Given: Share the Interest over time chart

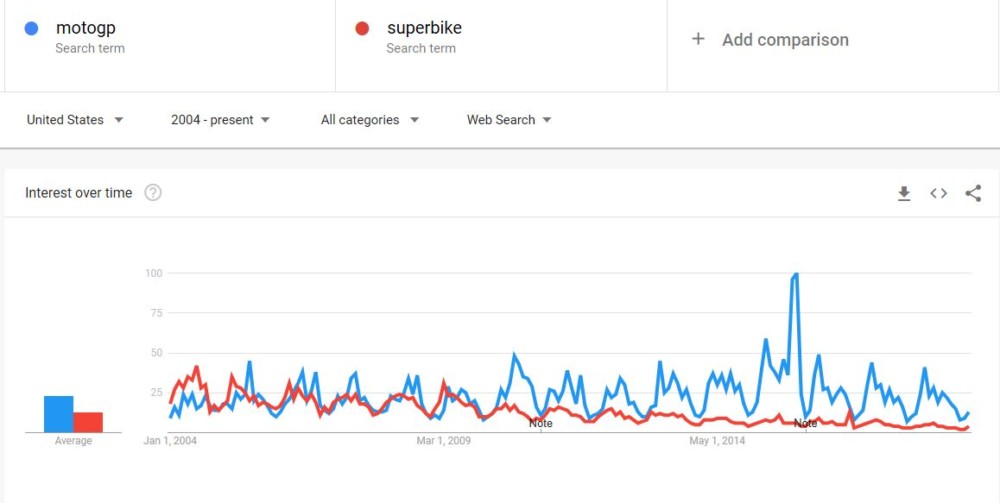Looking at the screenshot, I should (x=973, y=194).
